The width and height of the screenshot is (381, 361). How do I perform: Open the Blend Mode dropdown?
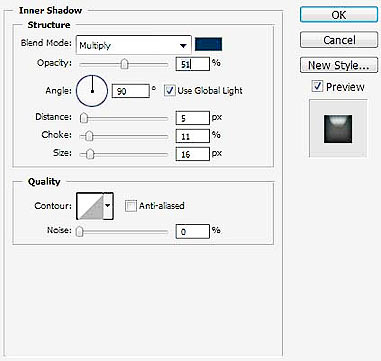(x=134, y=45)
